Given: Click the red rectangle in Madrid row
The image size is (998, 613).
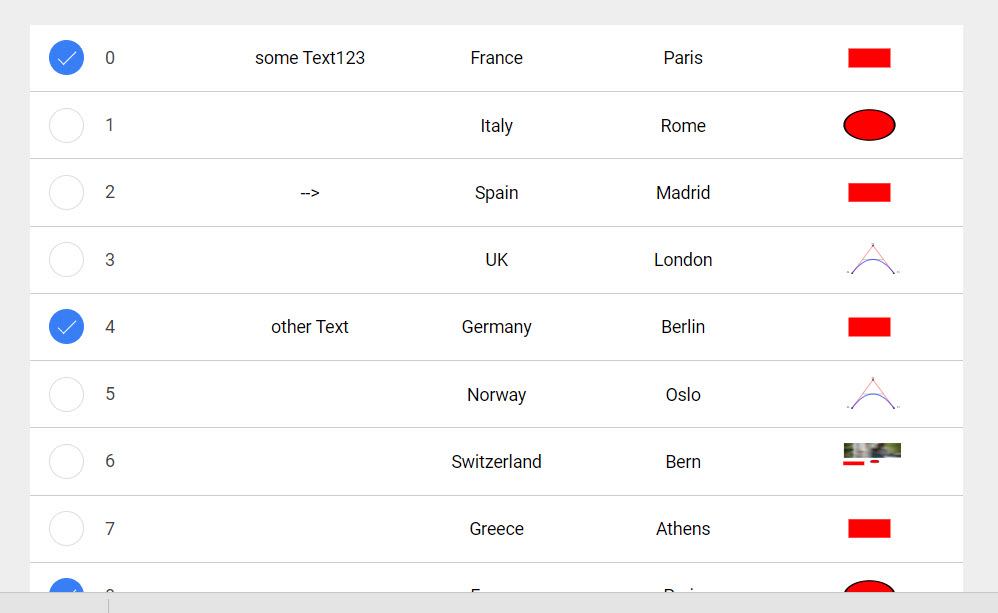Looking at the screenshot, I should pyautogui.click(x=869, y=192).
